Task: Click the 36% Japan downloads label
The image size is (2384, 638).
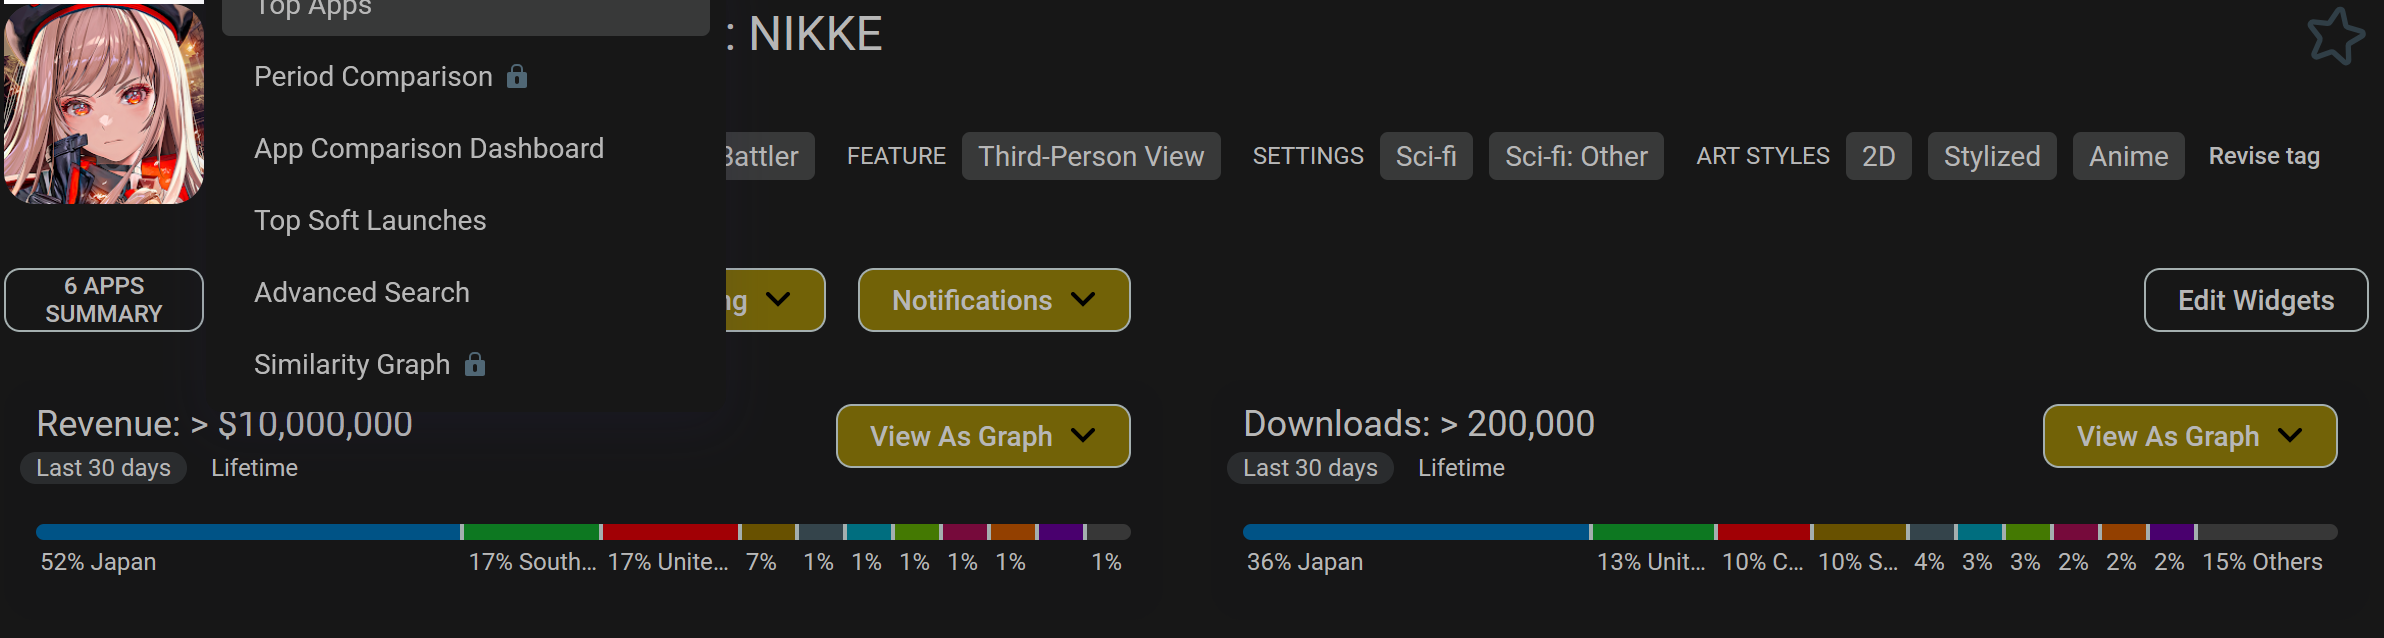Action: pyautogui.click(x=1305, y=562)
